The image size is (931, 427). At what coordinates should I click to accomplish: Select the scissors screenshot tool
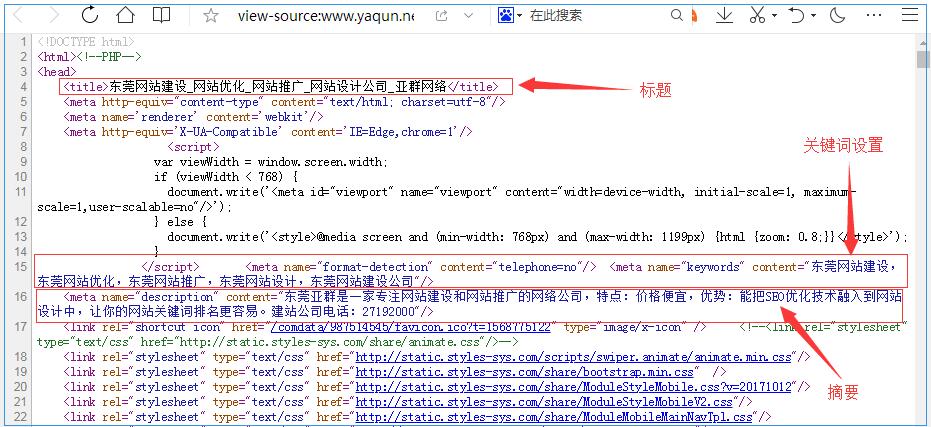pyautogui.click(x=757, y=15)
